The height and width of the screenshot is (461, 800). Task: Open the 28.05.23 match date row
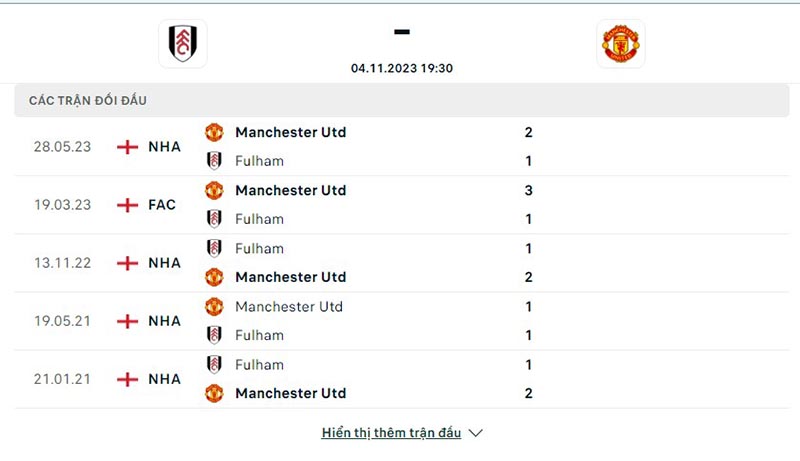tap(402, 147)
